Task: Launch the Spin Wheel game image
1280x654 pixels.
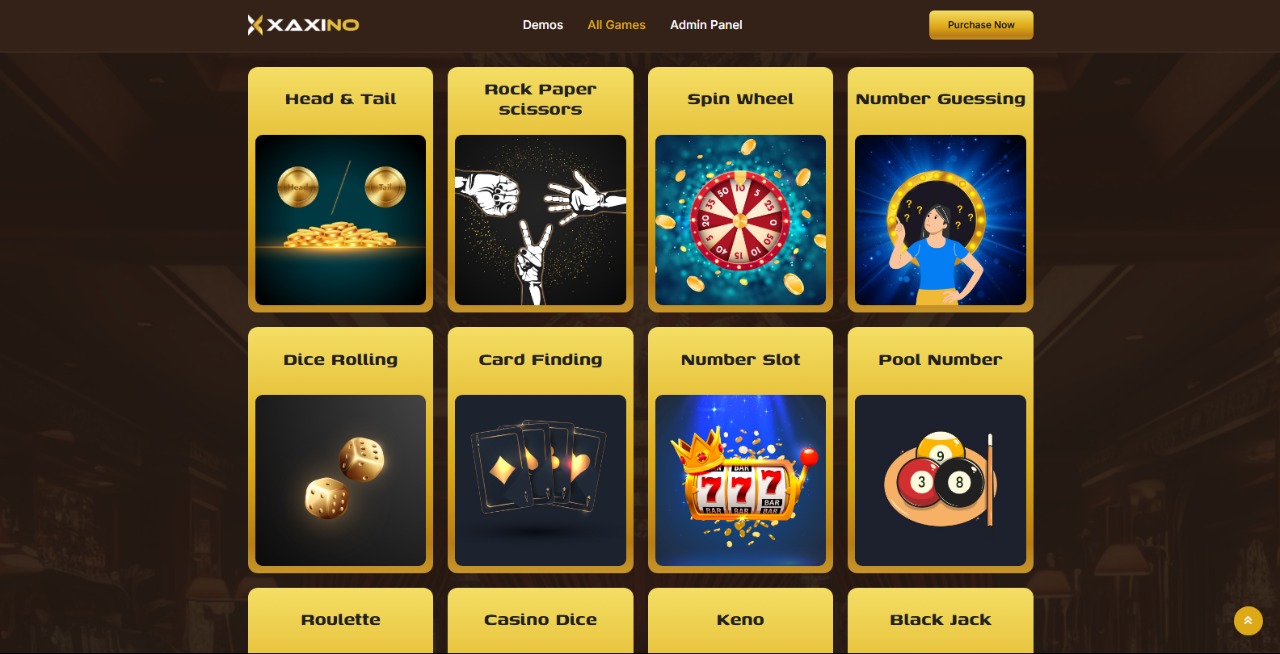Action: point(740,220)
